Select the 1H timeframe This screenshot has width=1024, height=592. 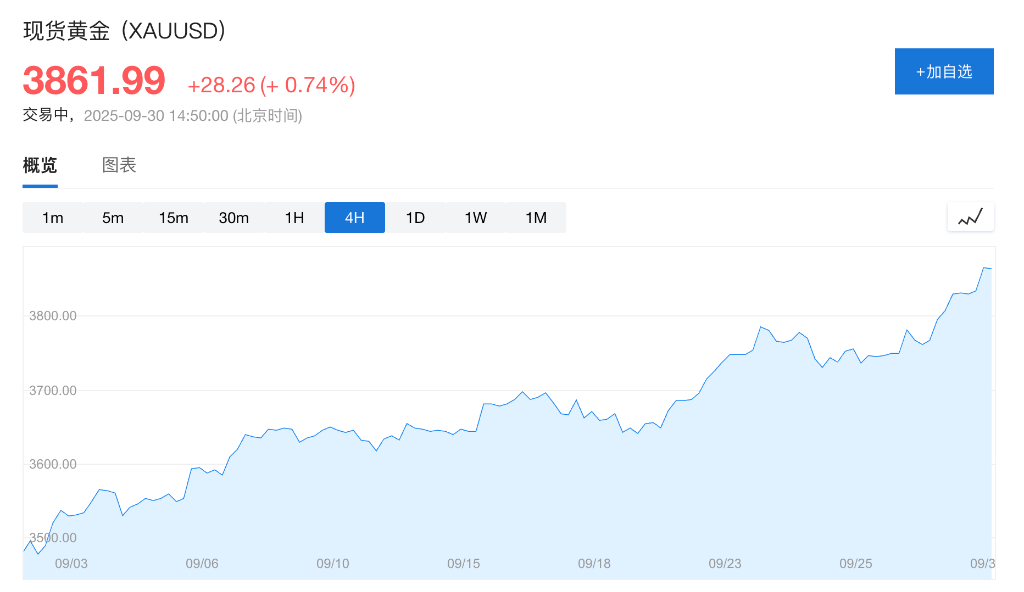pos(294,217)
